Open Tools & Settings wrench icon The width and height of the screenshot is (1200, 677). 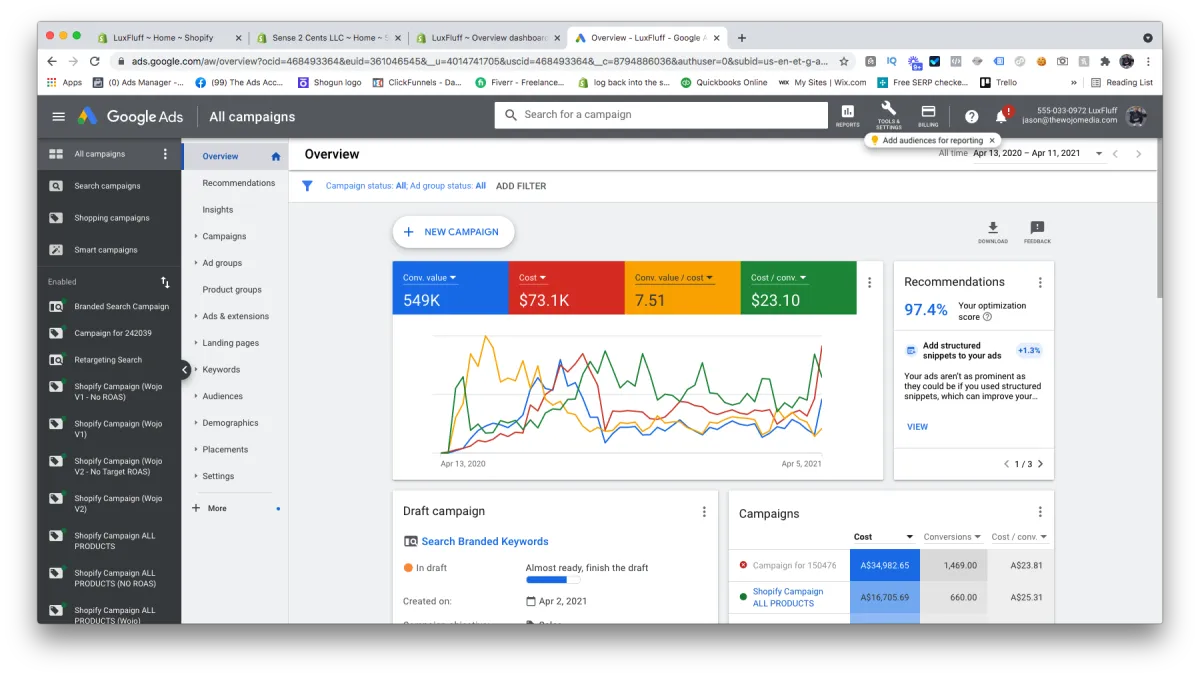point(888,115)
